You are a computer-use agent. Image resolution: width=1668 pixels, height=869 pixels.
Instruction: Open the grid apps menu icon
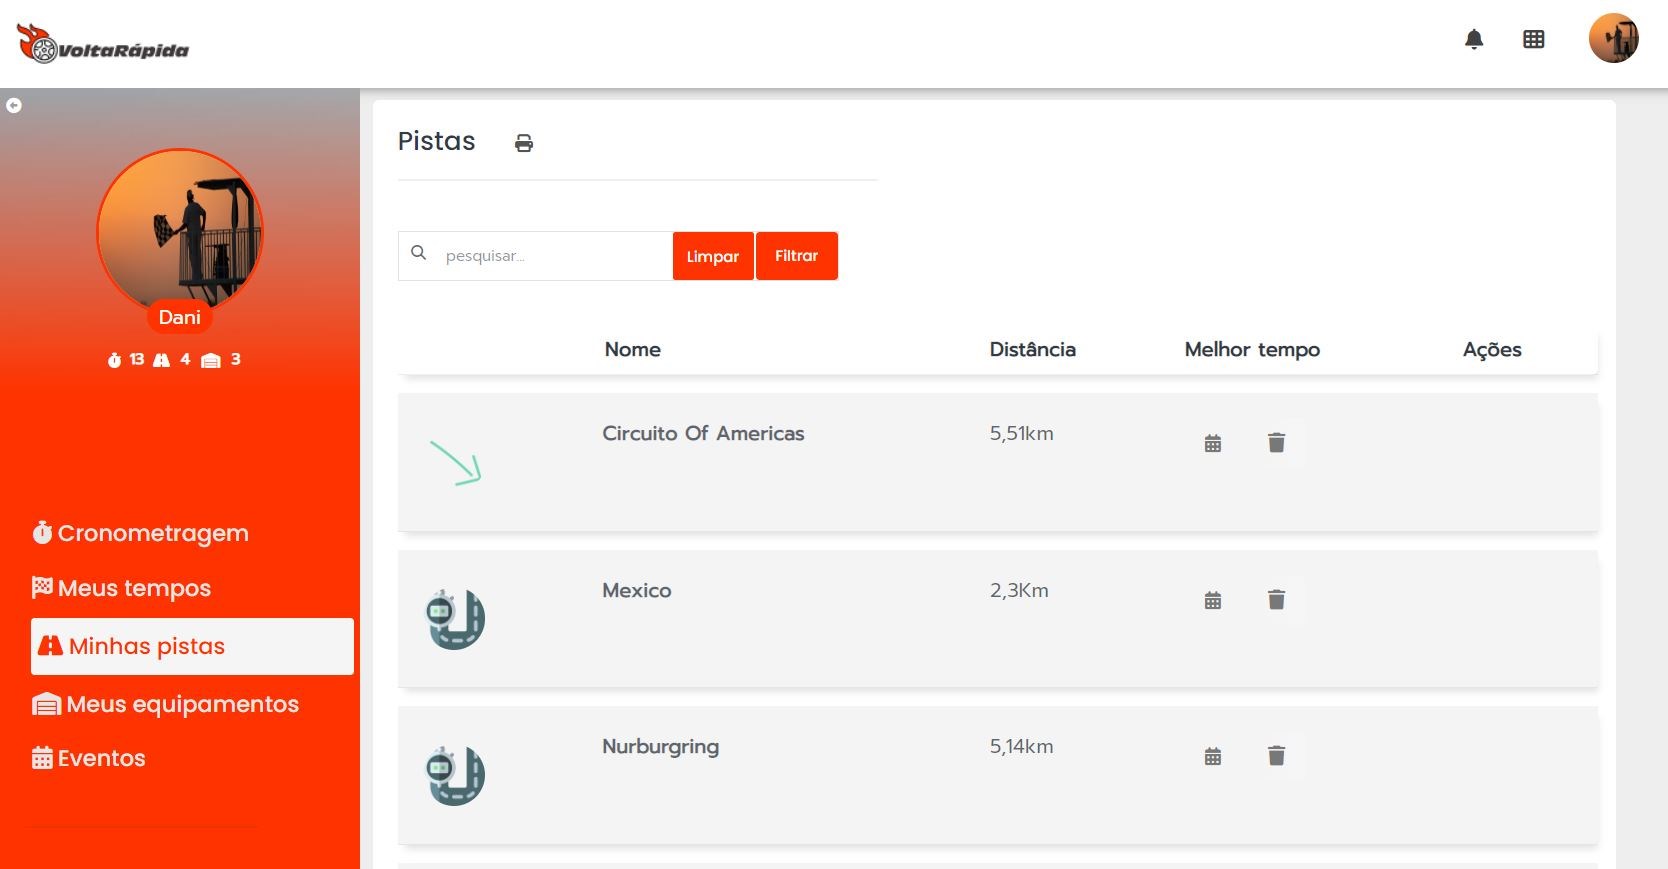pos(1533,40)
